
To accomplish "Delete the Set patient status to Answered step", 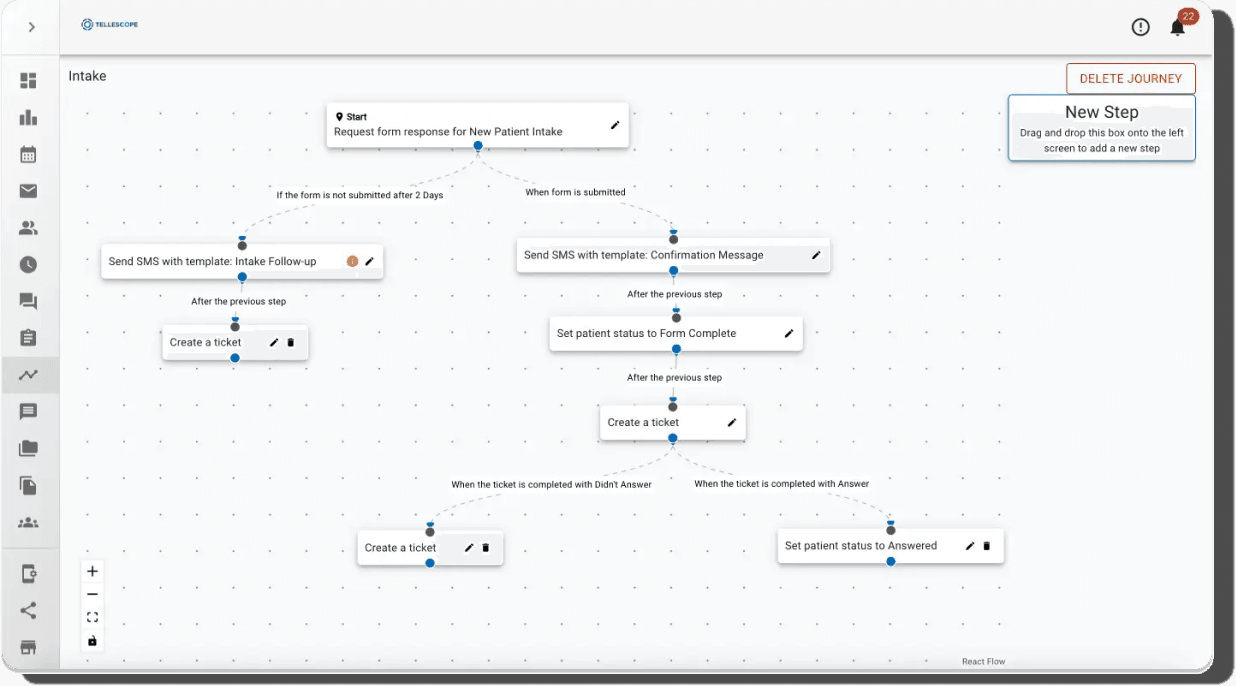I will click(987, 546).
